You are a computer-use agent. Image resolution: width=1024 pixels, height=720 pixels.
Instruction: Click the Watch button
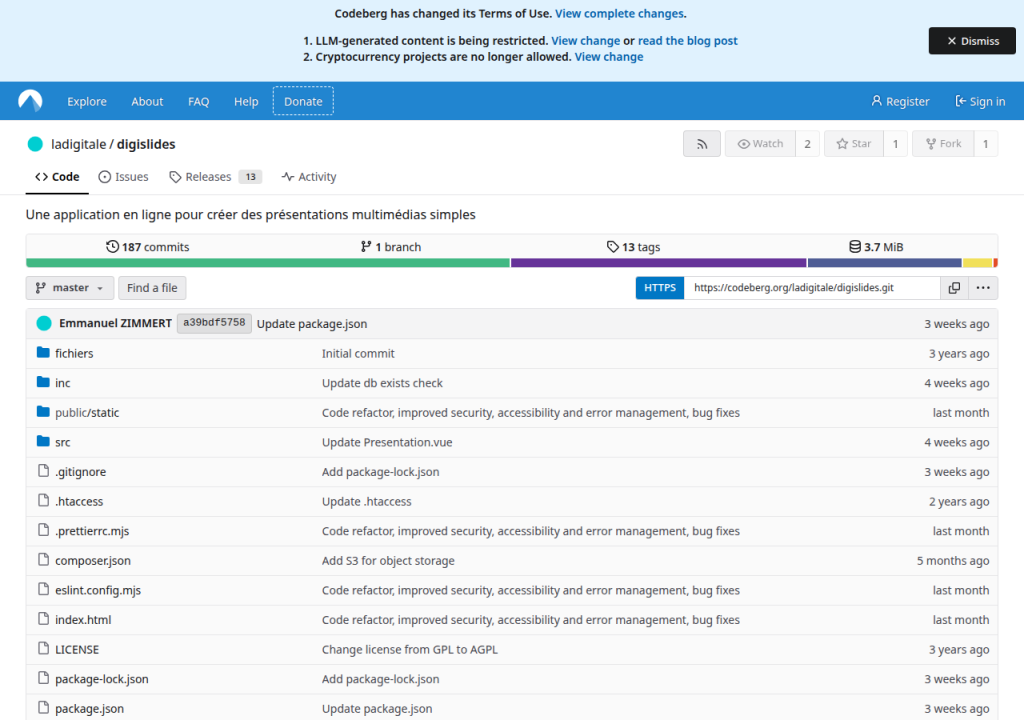(x=760, y=144)
